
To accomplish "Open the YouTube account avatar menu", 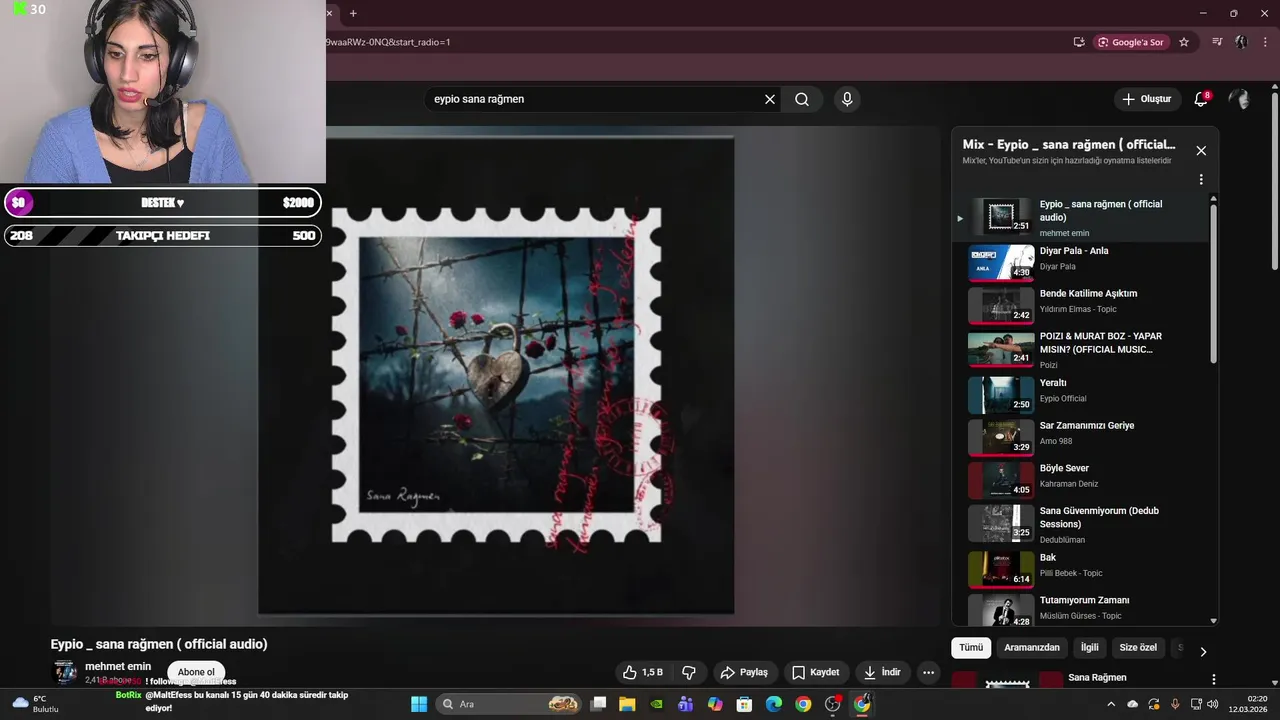I will [1239, 99].
